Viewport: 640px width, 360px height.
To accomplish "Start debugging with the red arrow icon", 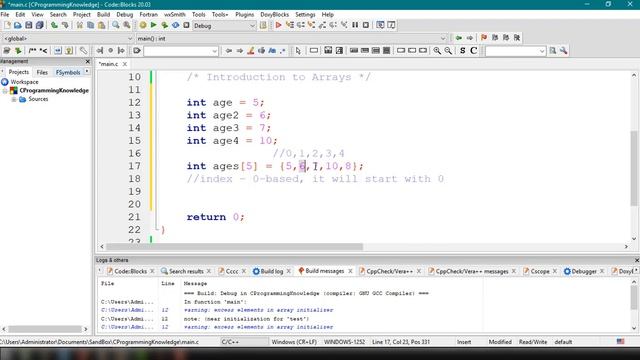I will (278, 25).
